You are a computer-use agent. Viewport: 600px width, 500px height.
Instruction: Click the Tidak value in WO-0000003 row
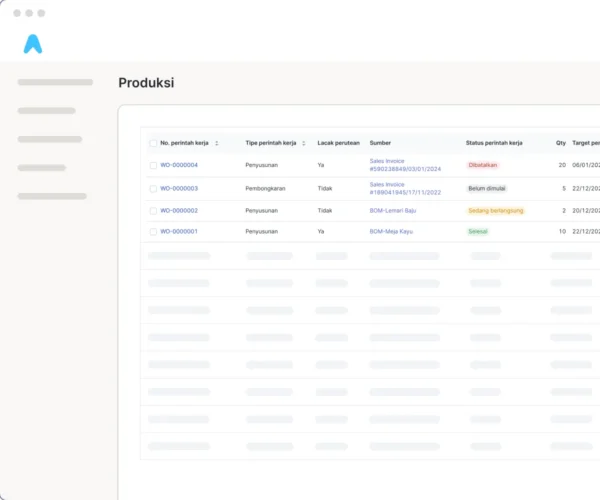point(325,188)
